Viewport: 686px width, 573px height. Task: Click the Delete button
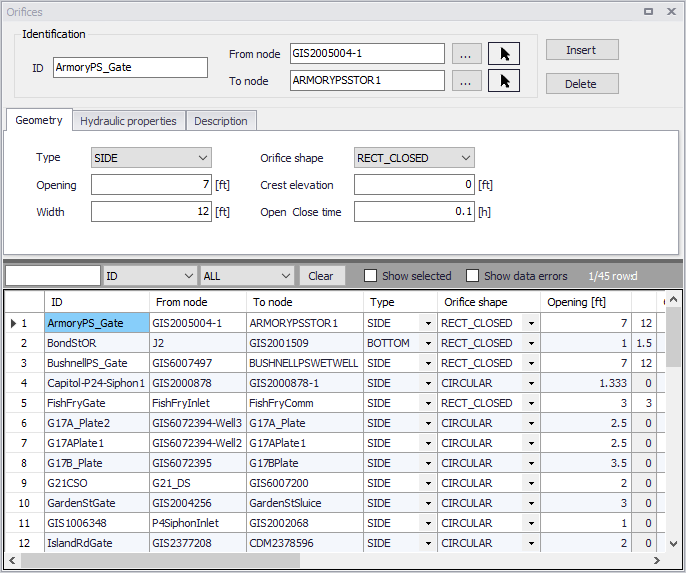(x=582, y=84)
